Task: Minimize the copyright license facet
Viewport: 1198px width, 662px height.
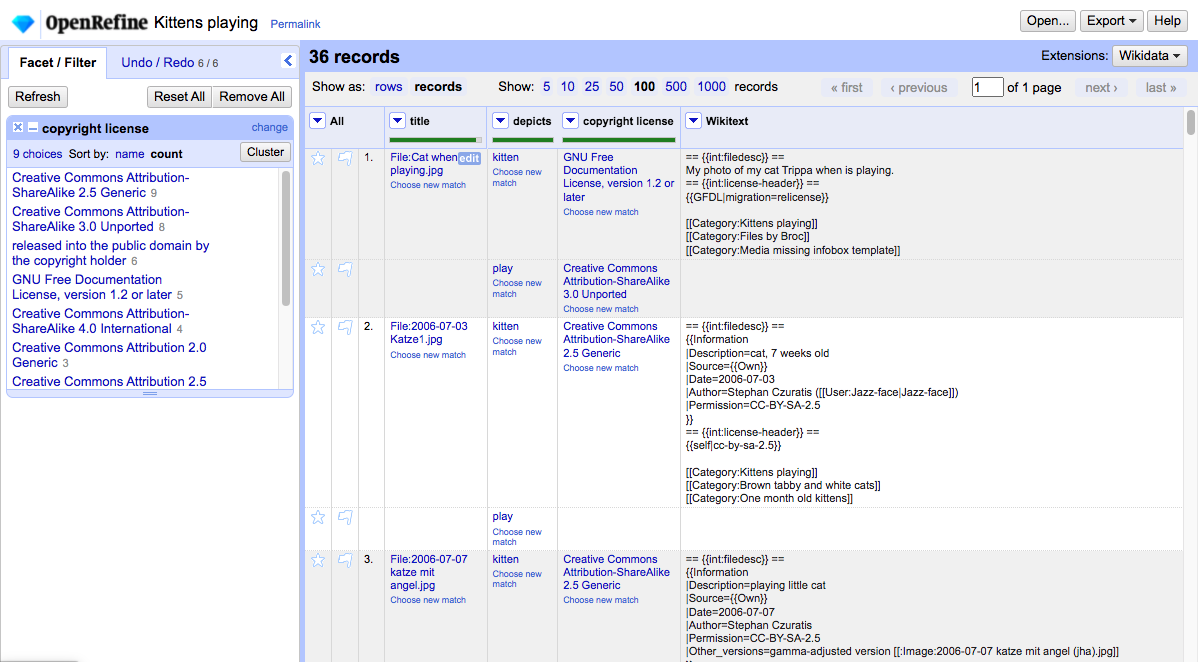Action: [31, 128]
